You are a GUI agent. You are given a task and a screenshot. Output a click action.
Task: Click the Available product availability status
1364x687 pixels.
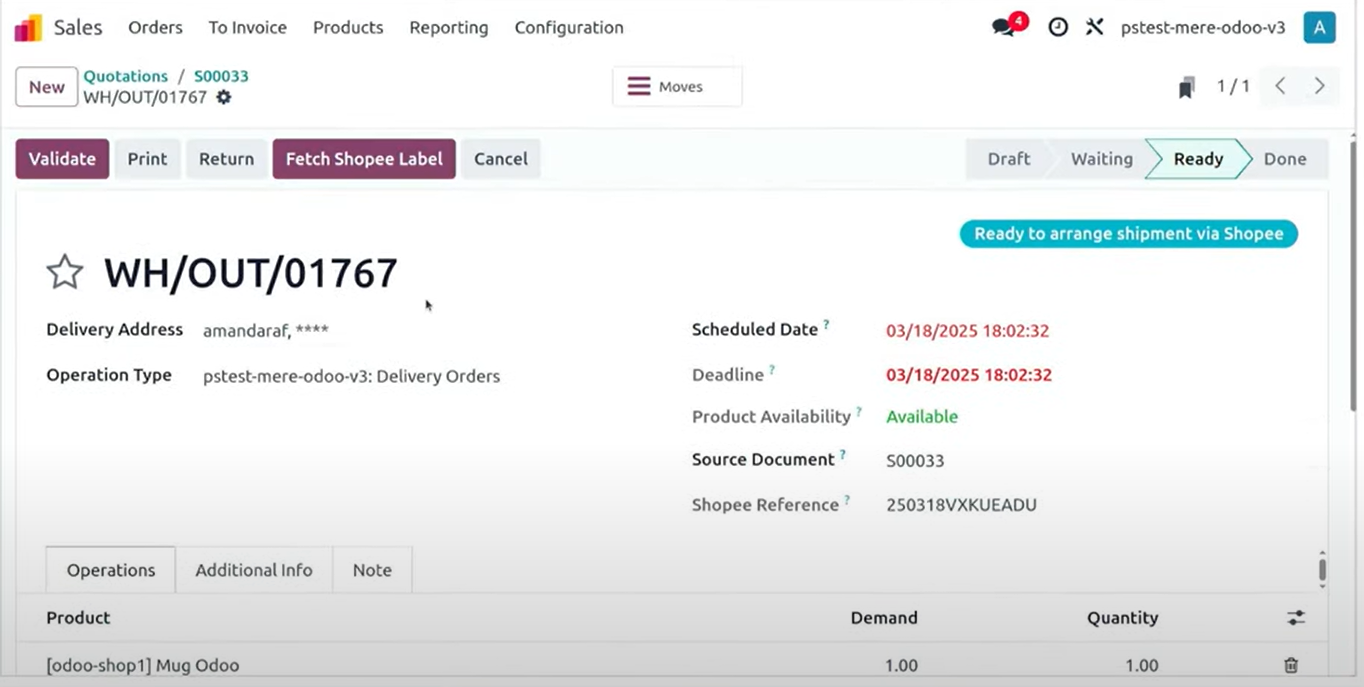click(x=922, y=417)
